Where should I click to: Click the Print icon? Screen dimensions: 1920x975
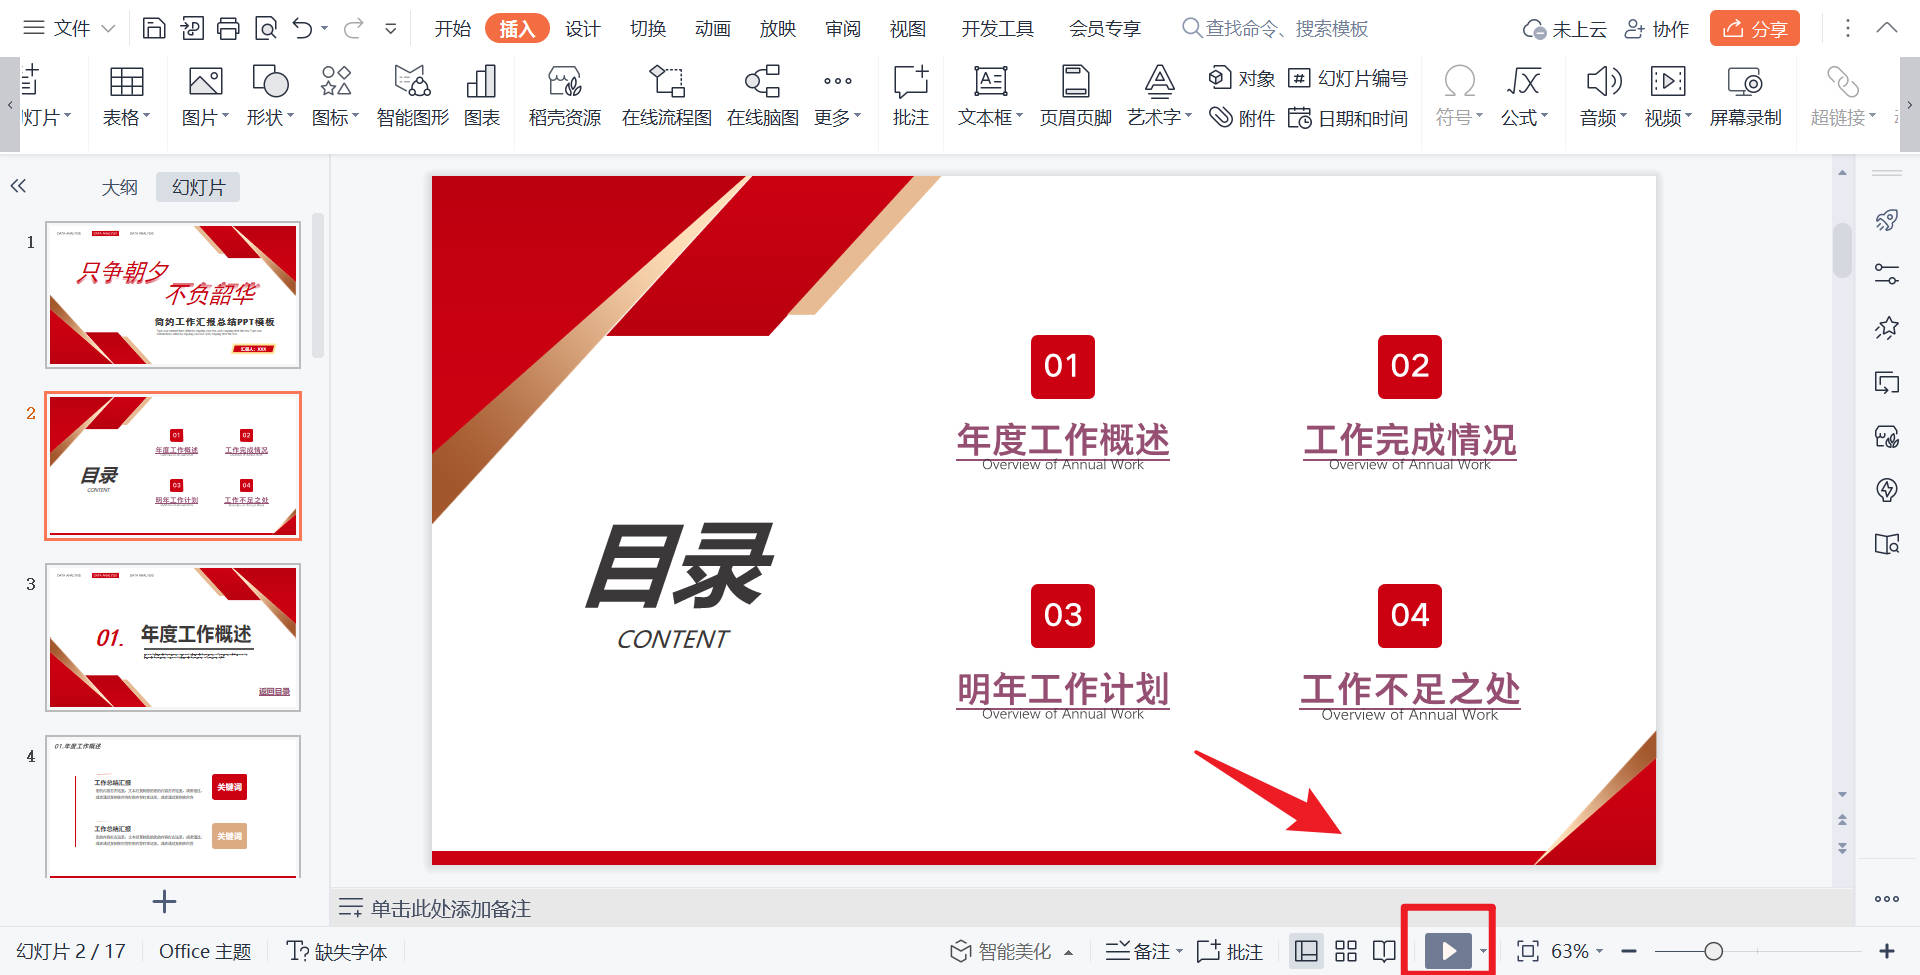click(228, 28)
